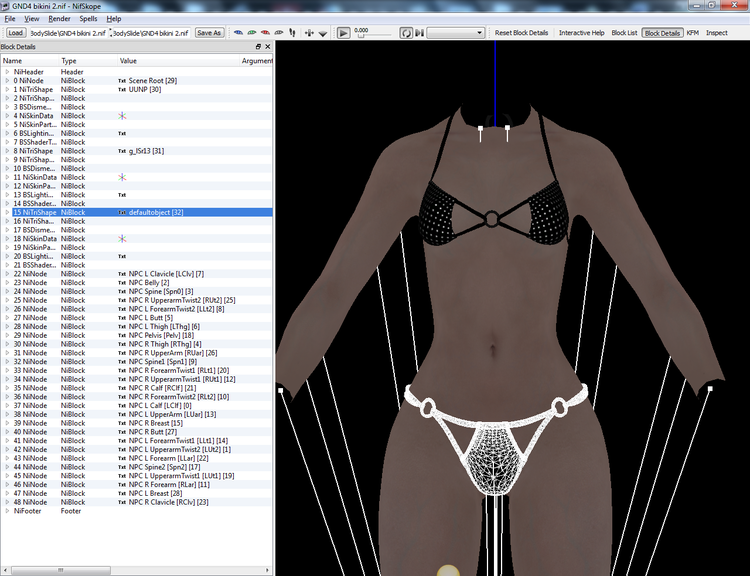
Task: Click Reset Block Details
Action: (521, 33)
